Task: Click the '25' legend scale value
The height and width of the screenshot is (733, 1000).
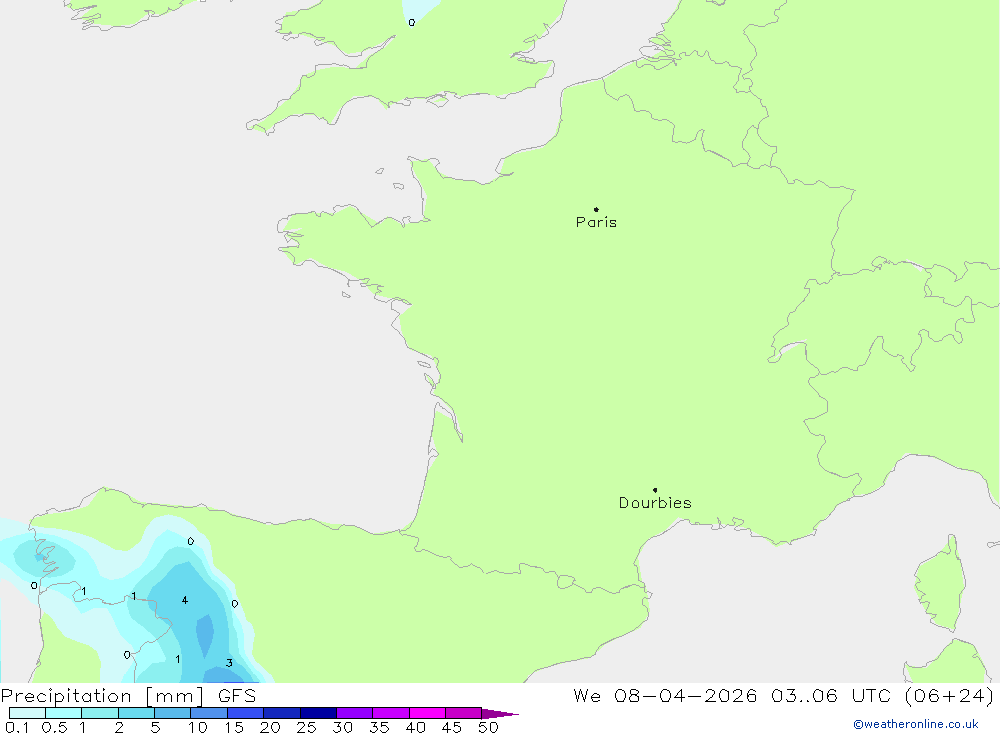Action: [x=306, y=727]
